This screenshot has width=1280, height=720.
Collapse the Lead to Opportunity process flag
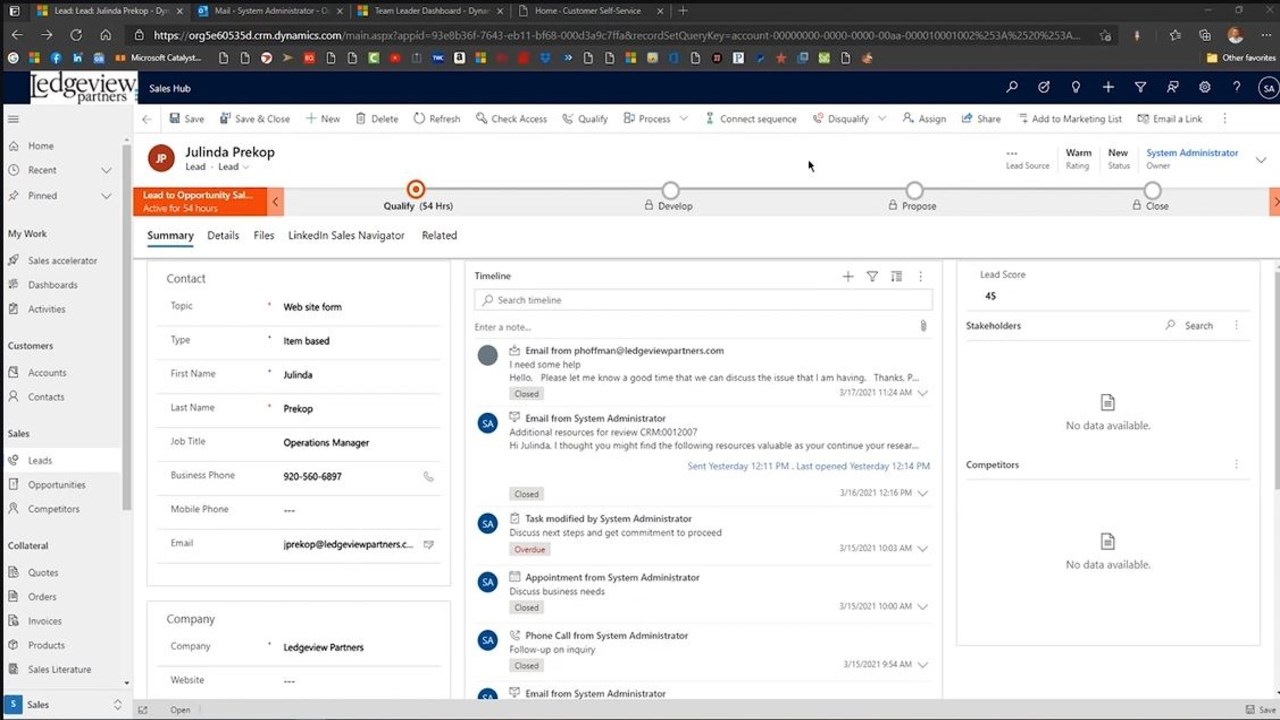[x=276, y=201]
